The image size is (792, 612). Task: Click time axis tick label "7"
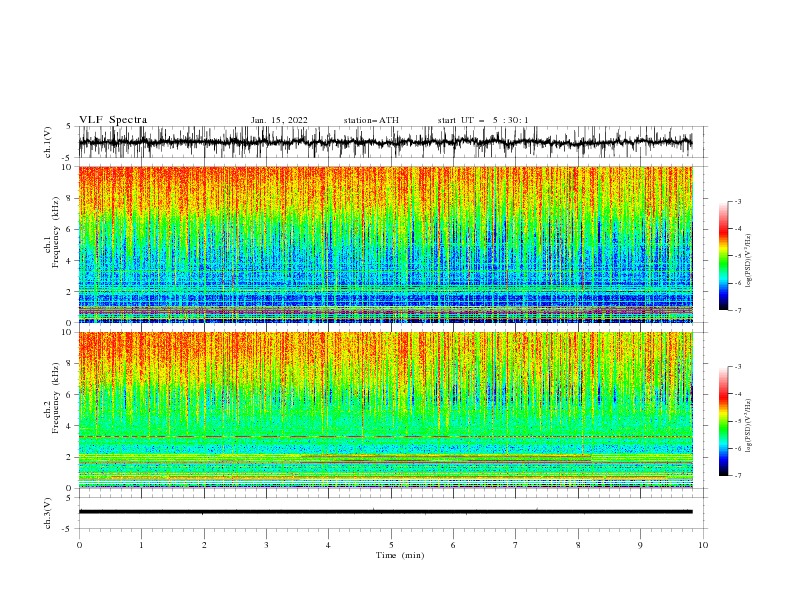coord(516,545)
